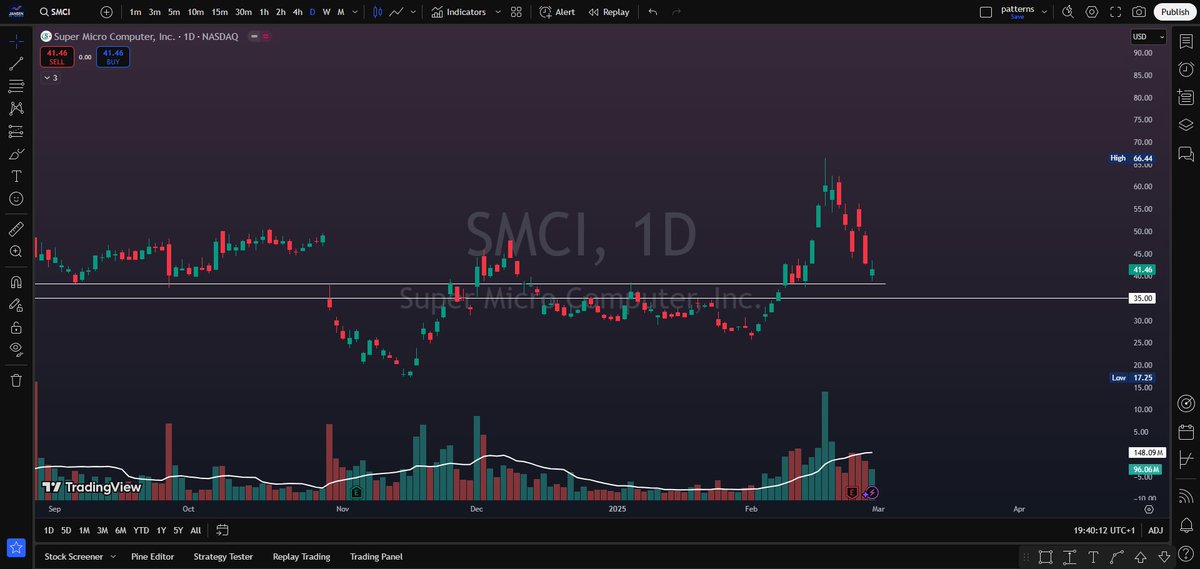Screen dimensions: 1200x569
Task: Switch to the 15m timeframe
Action: tap(220, 12)
